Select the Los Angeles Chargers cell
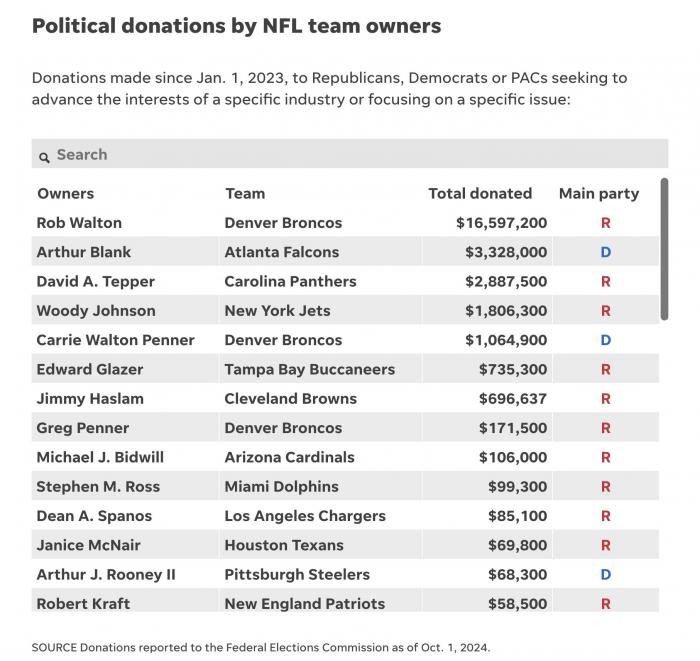Image resolution: width=700 pixels, height=661 pixels. [305, 516]
